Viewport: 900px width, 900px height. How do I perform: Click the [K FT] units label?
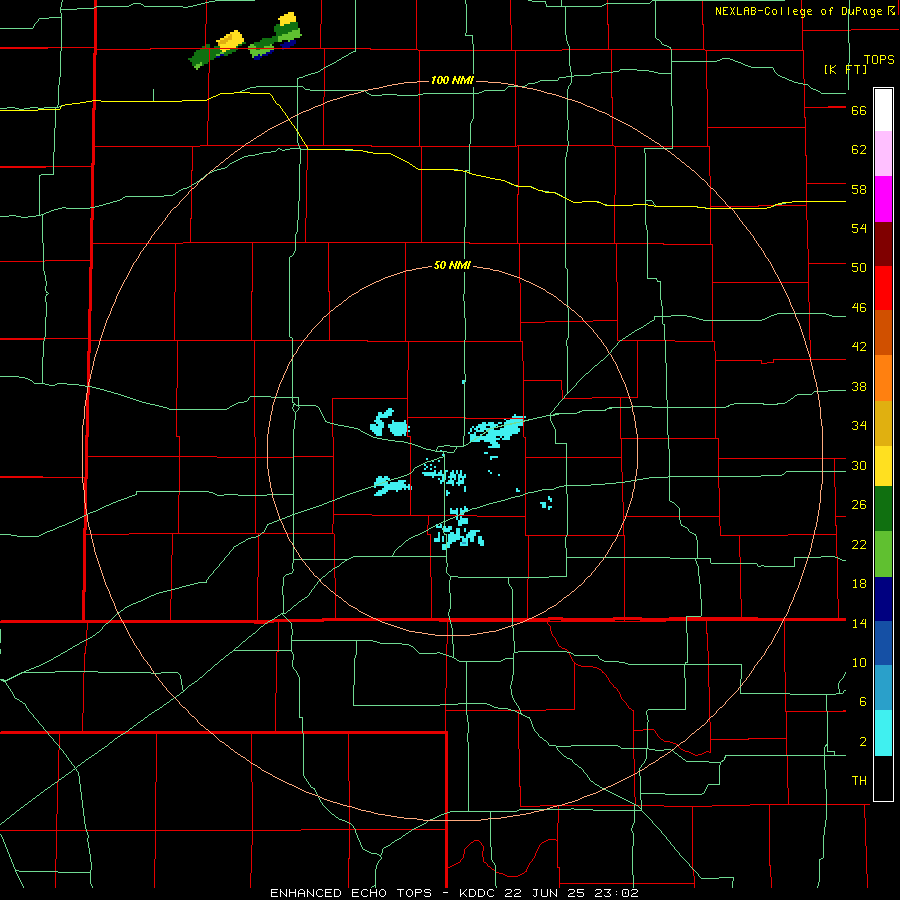845,69
